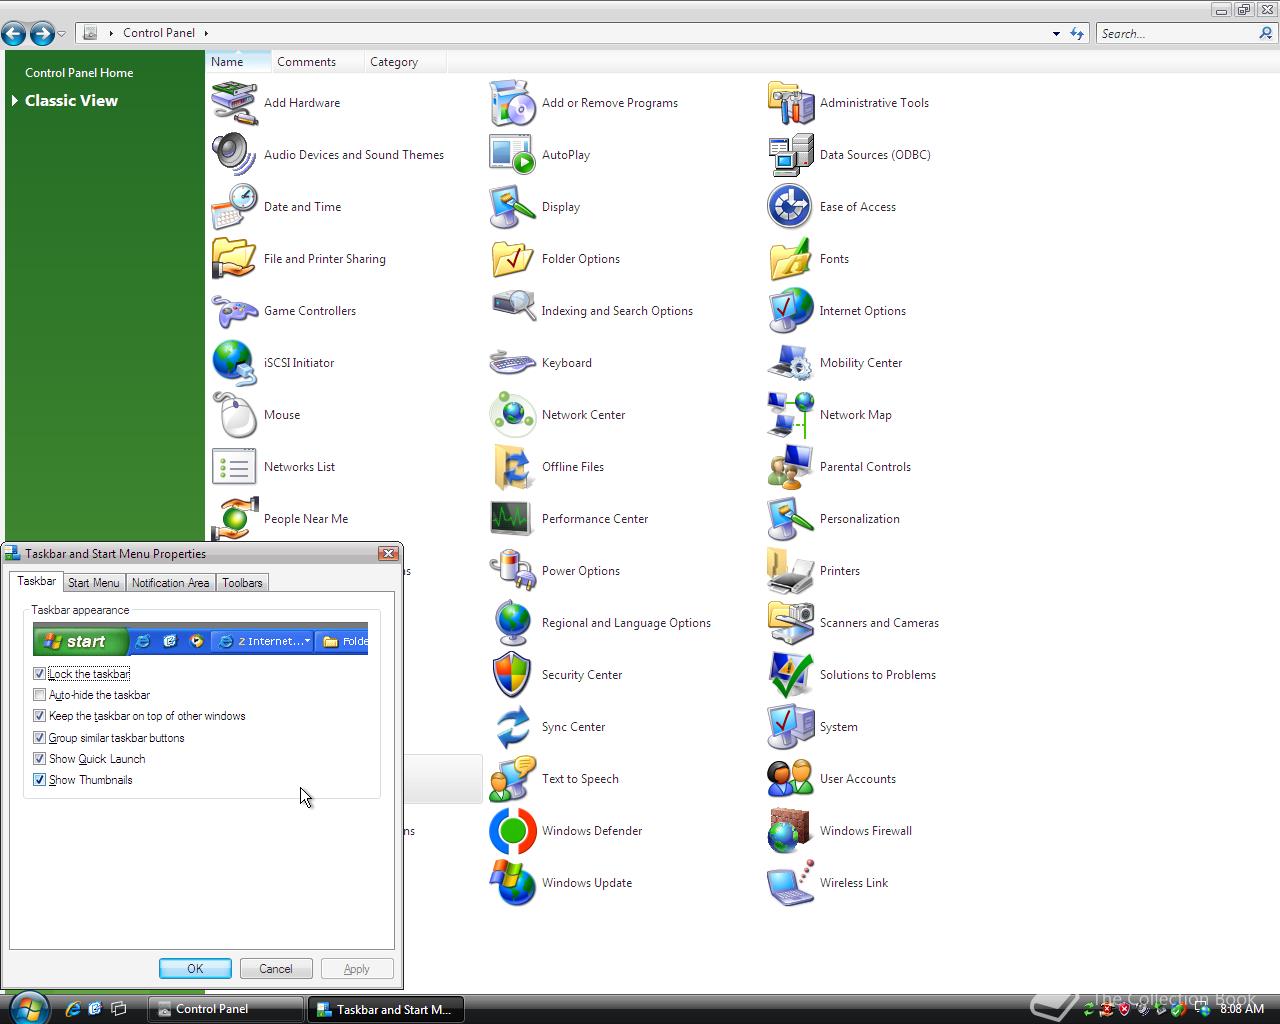The image size is (1280, 1024).
Task: Sort by the Name column header
Action: point(238,62)
